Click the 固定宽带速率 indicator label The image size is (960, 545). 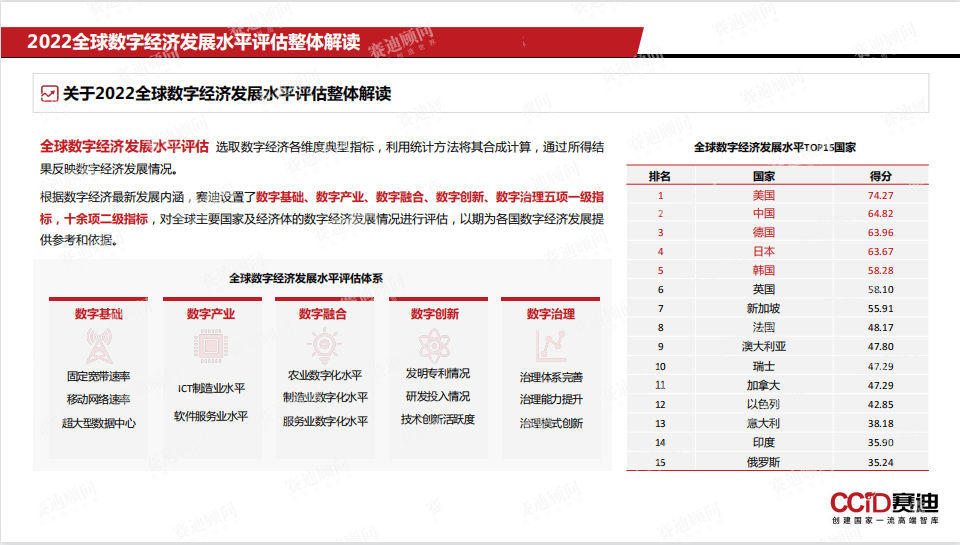tap(99, 376)
